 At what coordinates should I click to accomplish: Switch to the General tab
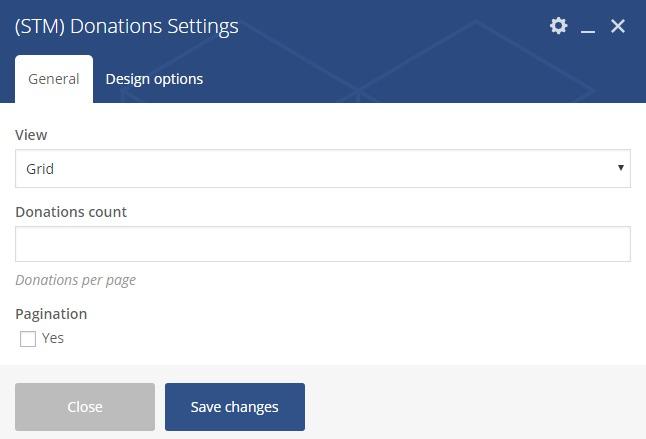[54, 79]
